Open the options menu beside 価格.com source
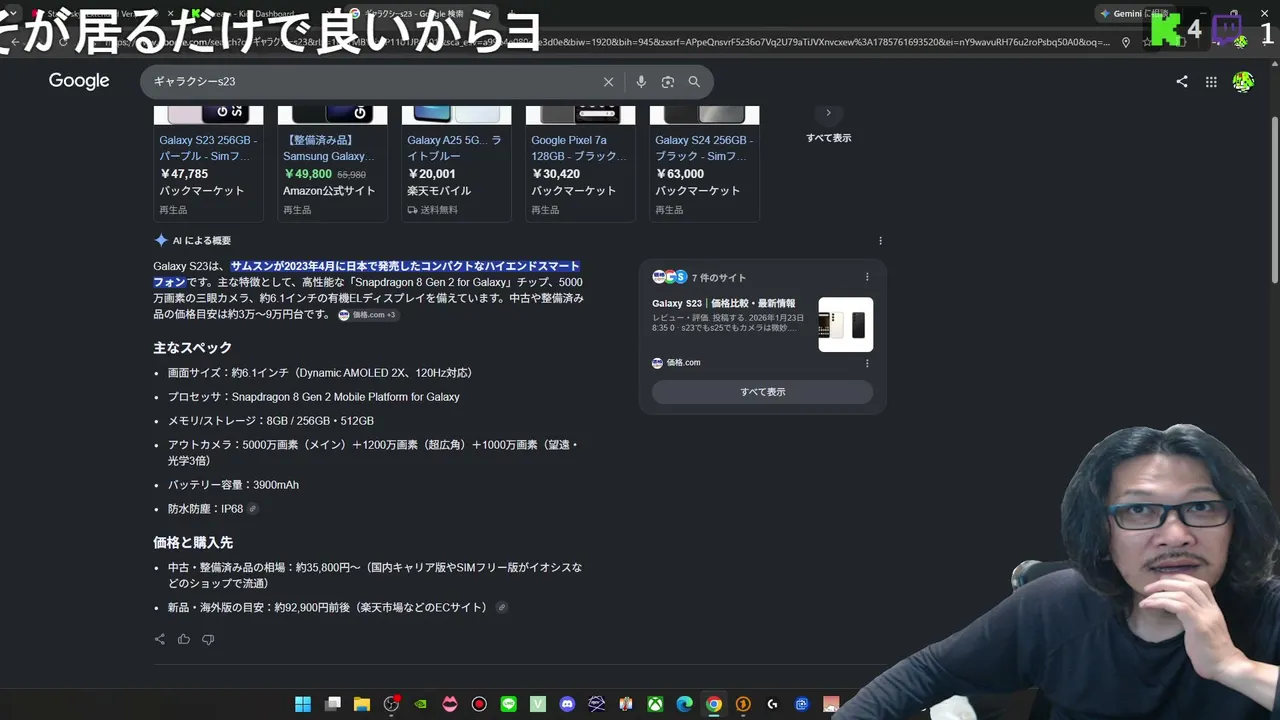The height and width of the screenshot is (720, 1280). (x=867, y=363)
